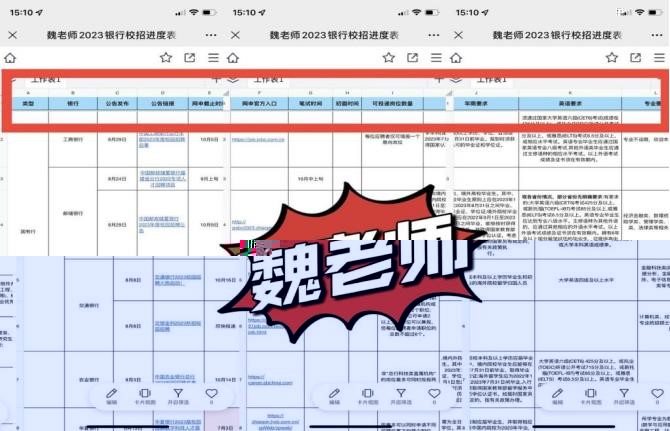Select the 农业银行 cell
The height and width of the screenshot is (431, 670).
(x=89, y=379)
